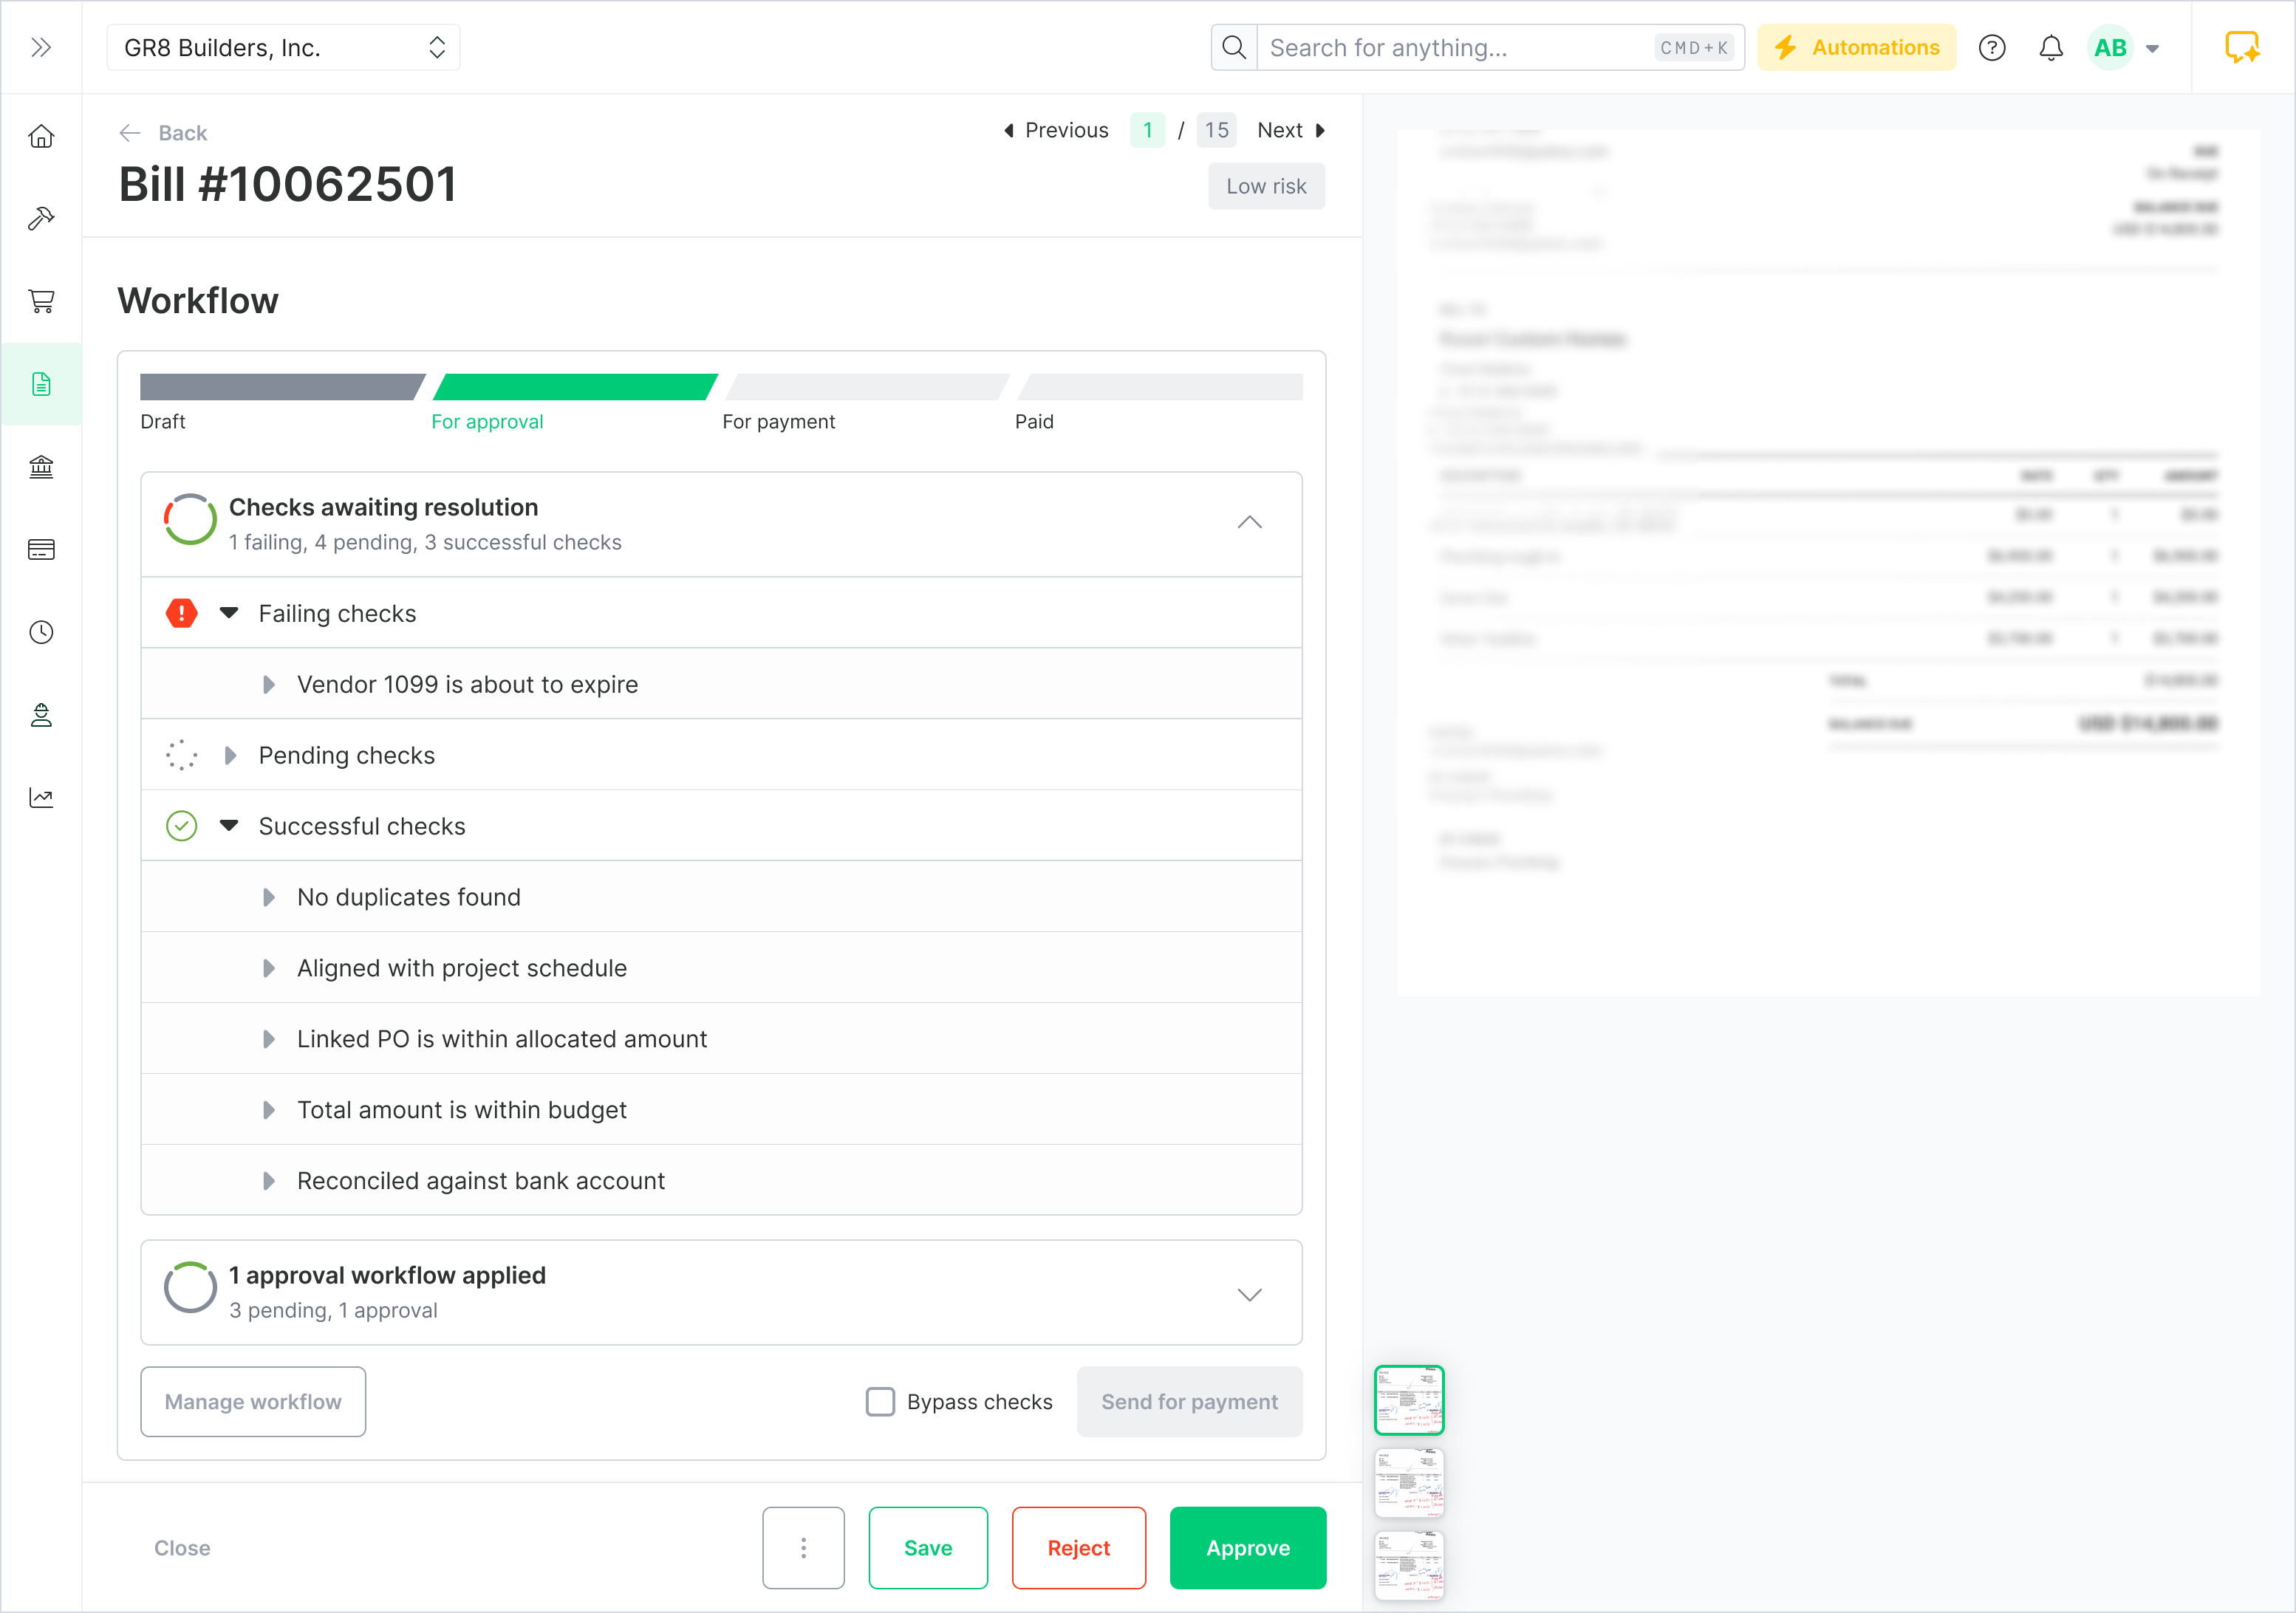This screenshot has height=1613, width=2296.
Task: Open the Home icon in sidebar
Action: point(41,136)
